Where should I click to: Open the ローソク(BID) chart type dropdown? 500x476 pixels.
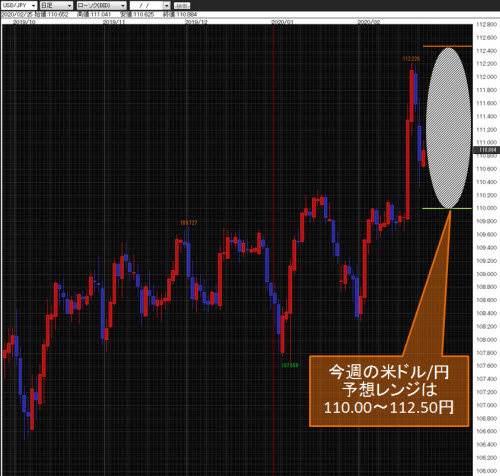(101, 5)
